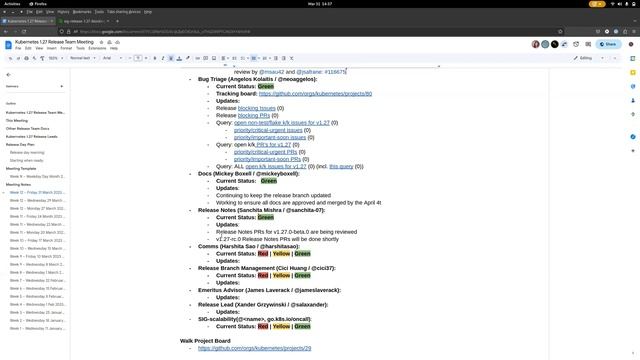Click the Add comment icon
640x360 pixels.
pos(206,58)
